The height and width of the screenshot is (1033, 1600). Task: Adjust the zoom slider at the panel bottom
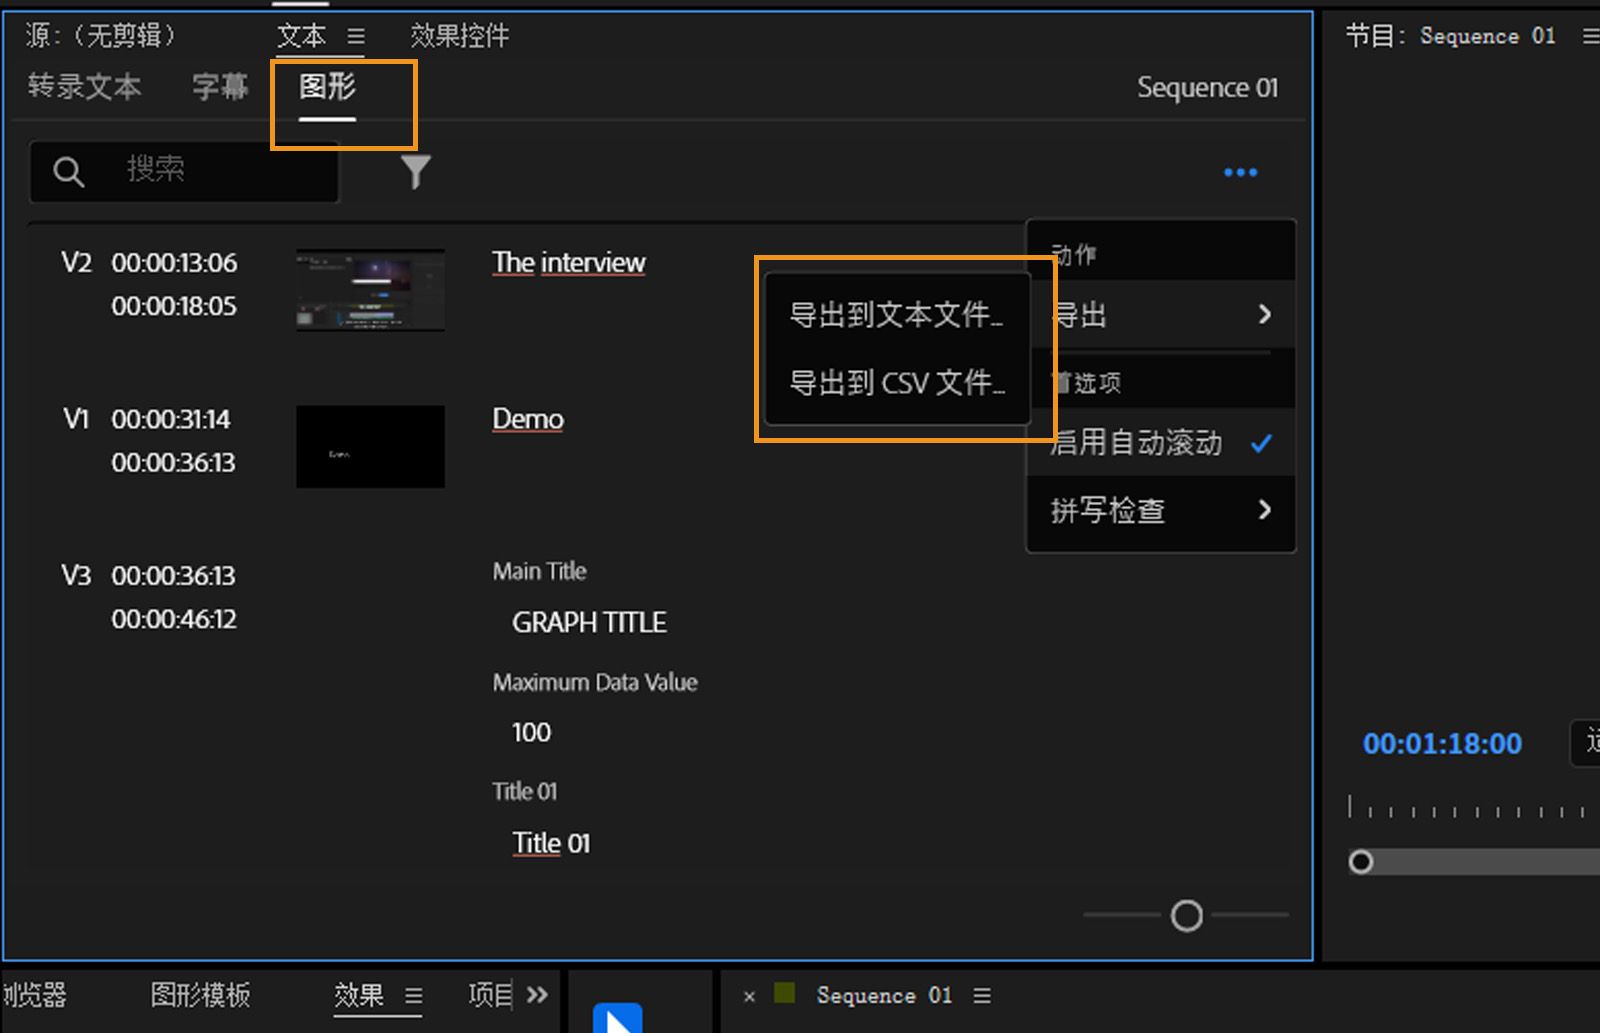coord(1186,915)
